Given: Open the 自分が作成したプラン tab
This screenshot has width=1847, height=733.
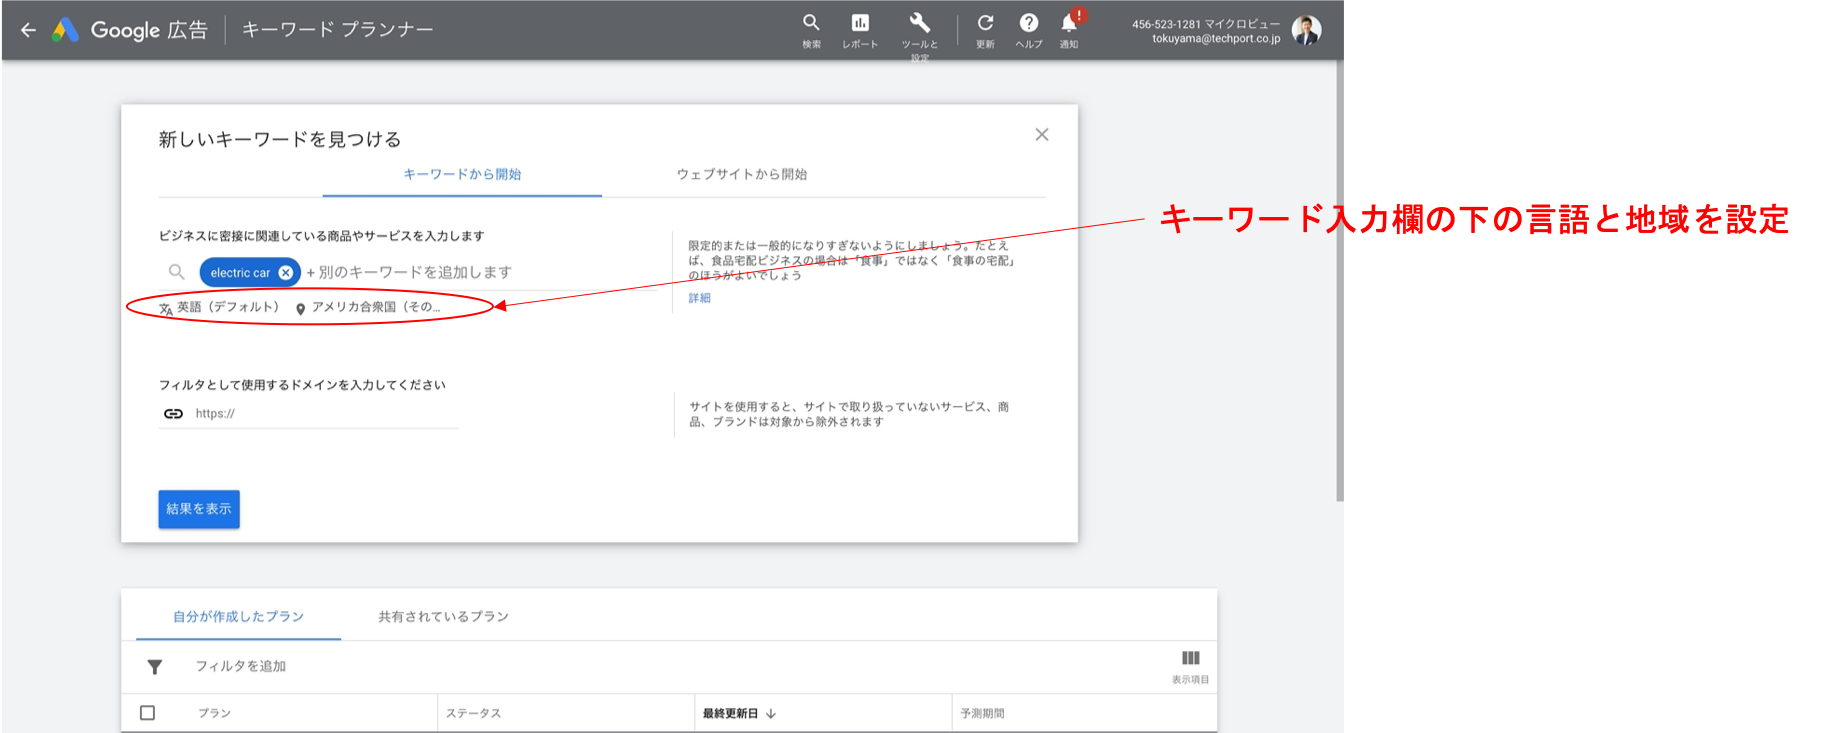Looking at the screenshot, I should (x=238, y=616).
